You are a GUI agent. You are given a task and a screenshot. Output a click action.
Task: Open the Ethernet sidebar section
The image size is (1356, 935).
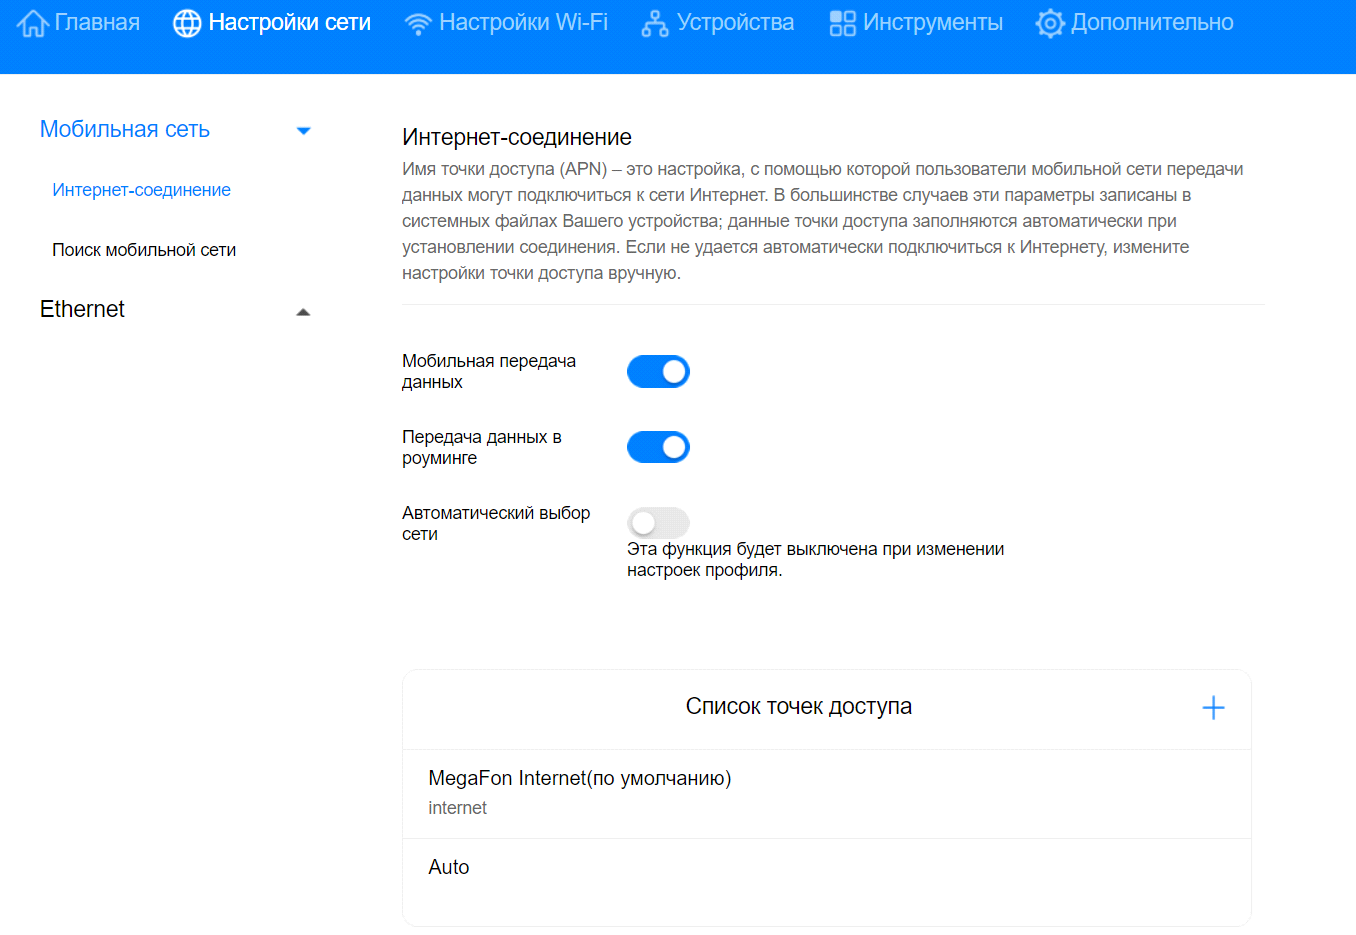(82, 310)
